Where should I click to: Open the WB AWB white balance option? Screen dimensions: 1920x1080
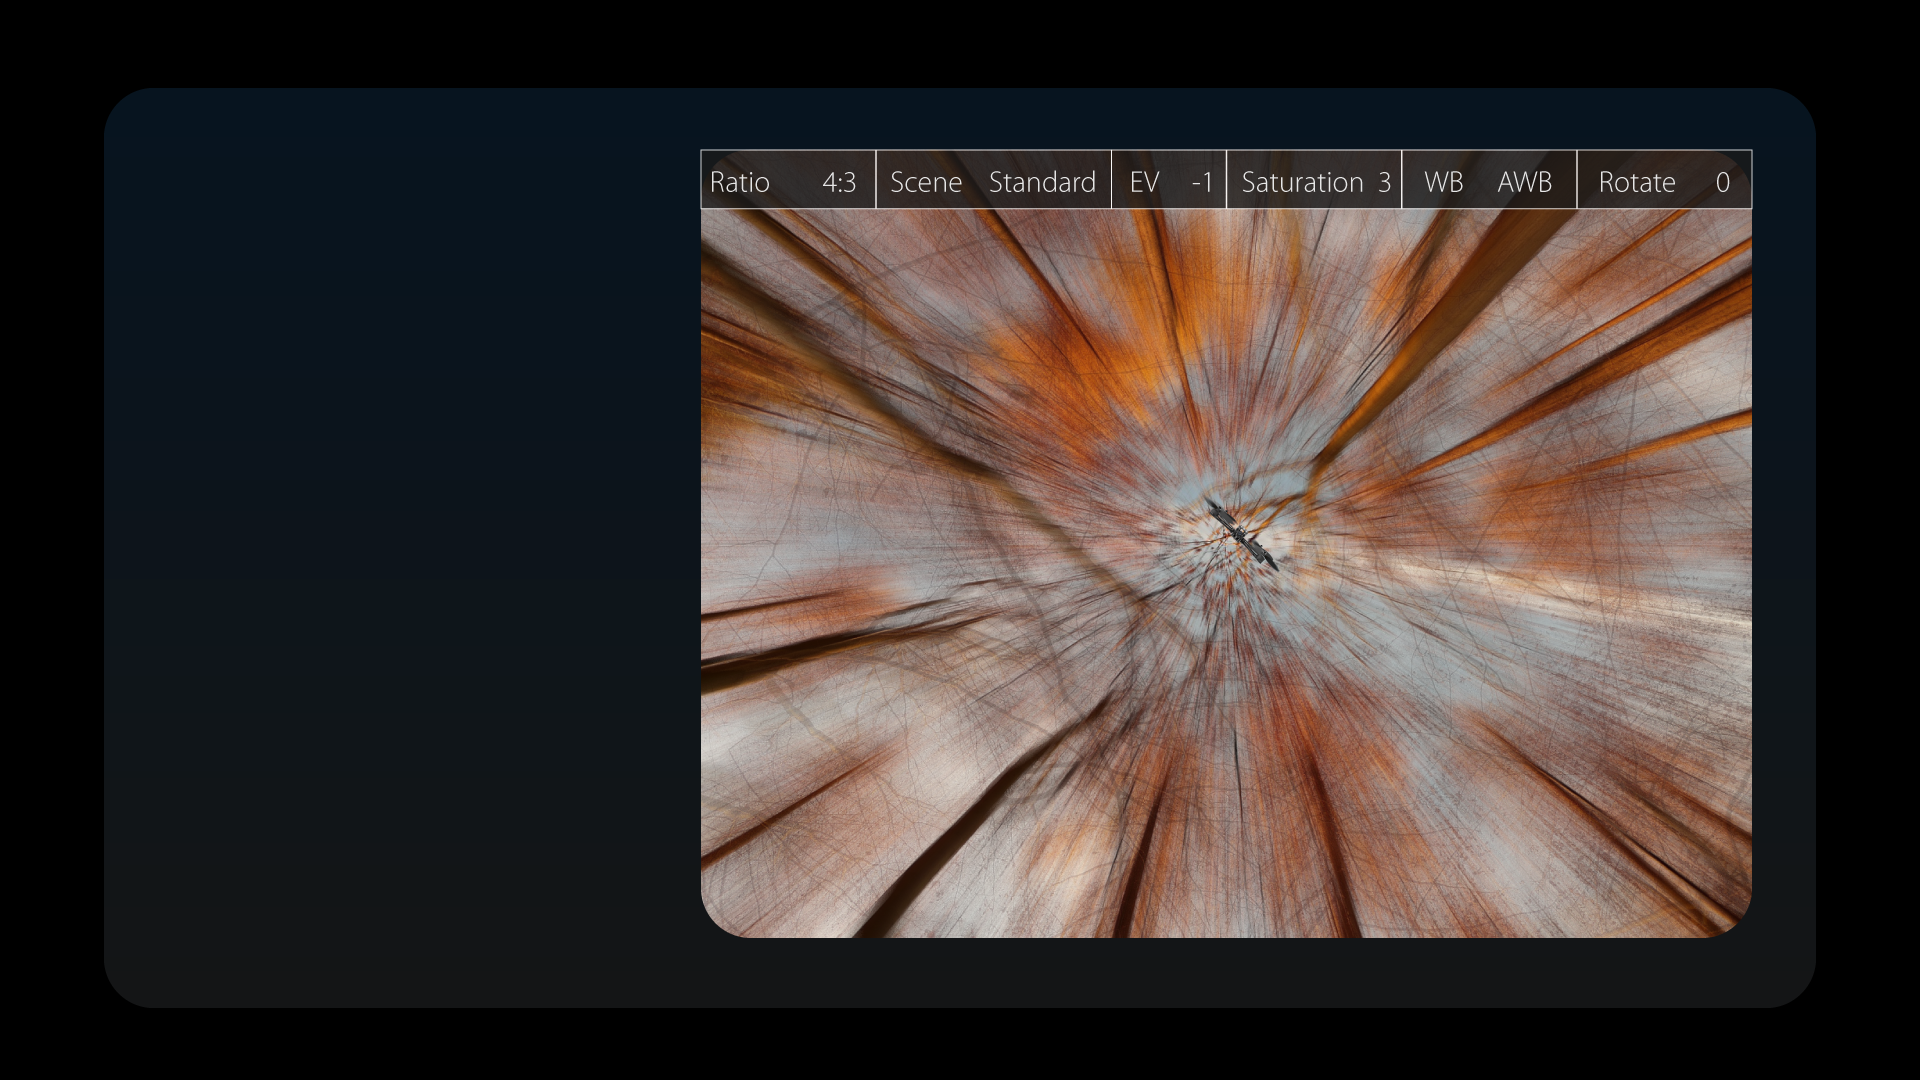tap(1489, 180)
